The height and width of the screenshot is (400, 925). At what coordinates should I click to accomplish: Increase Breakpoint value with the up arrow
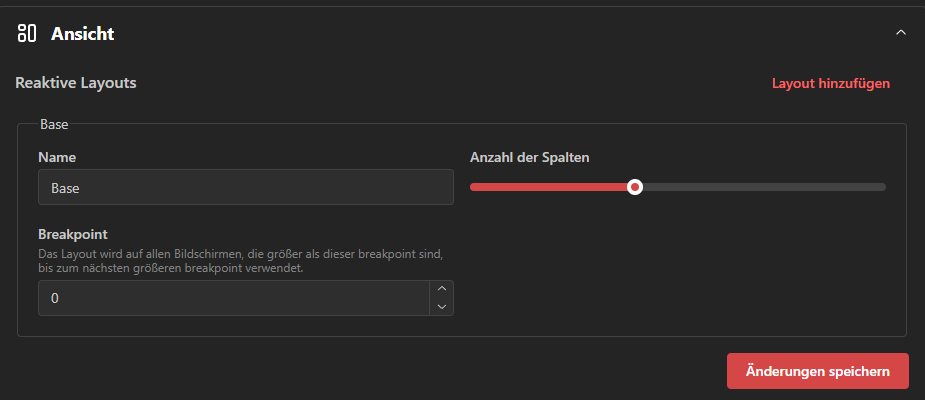pyautogui.click(x=441, y=290)
